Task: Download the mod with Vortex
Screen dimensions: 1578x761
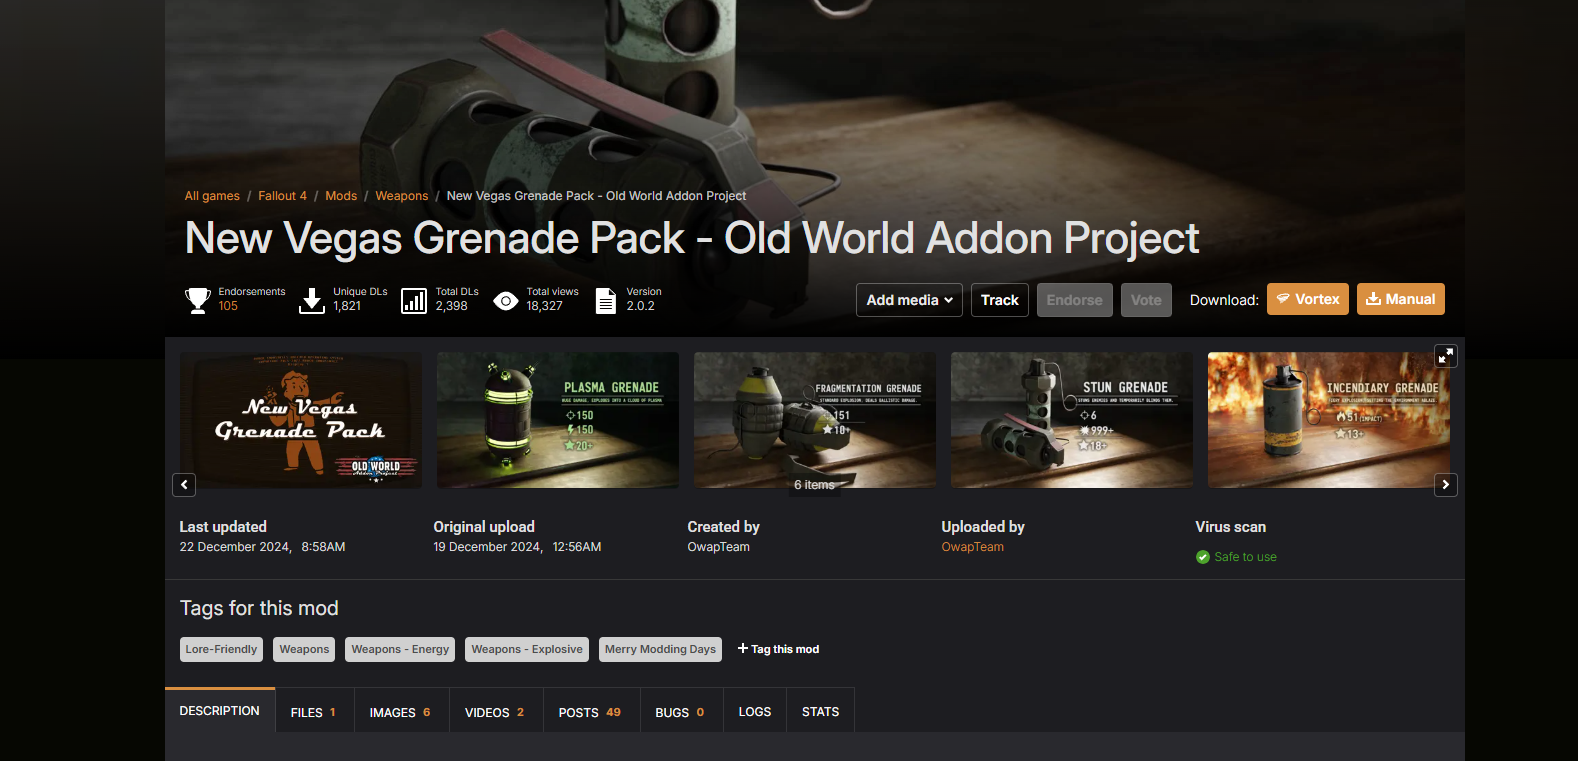Action: tap(1308, 299)
